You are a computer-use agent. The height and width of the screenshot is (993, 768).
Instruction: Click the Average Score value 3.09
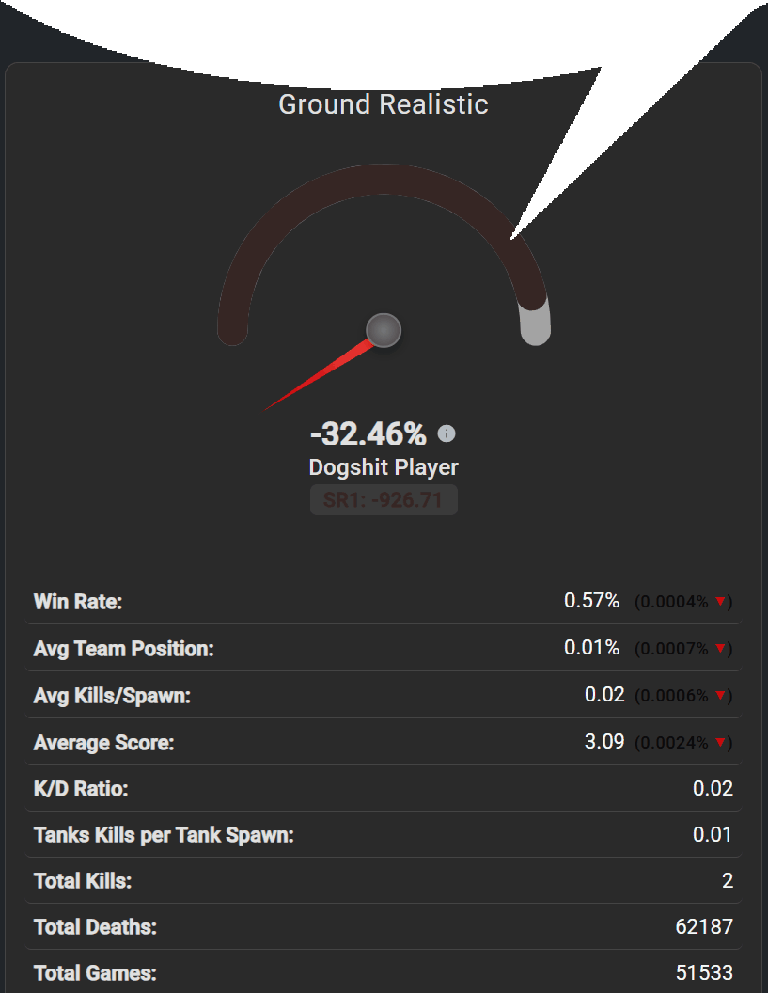[604, 743]
